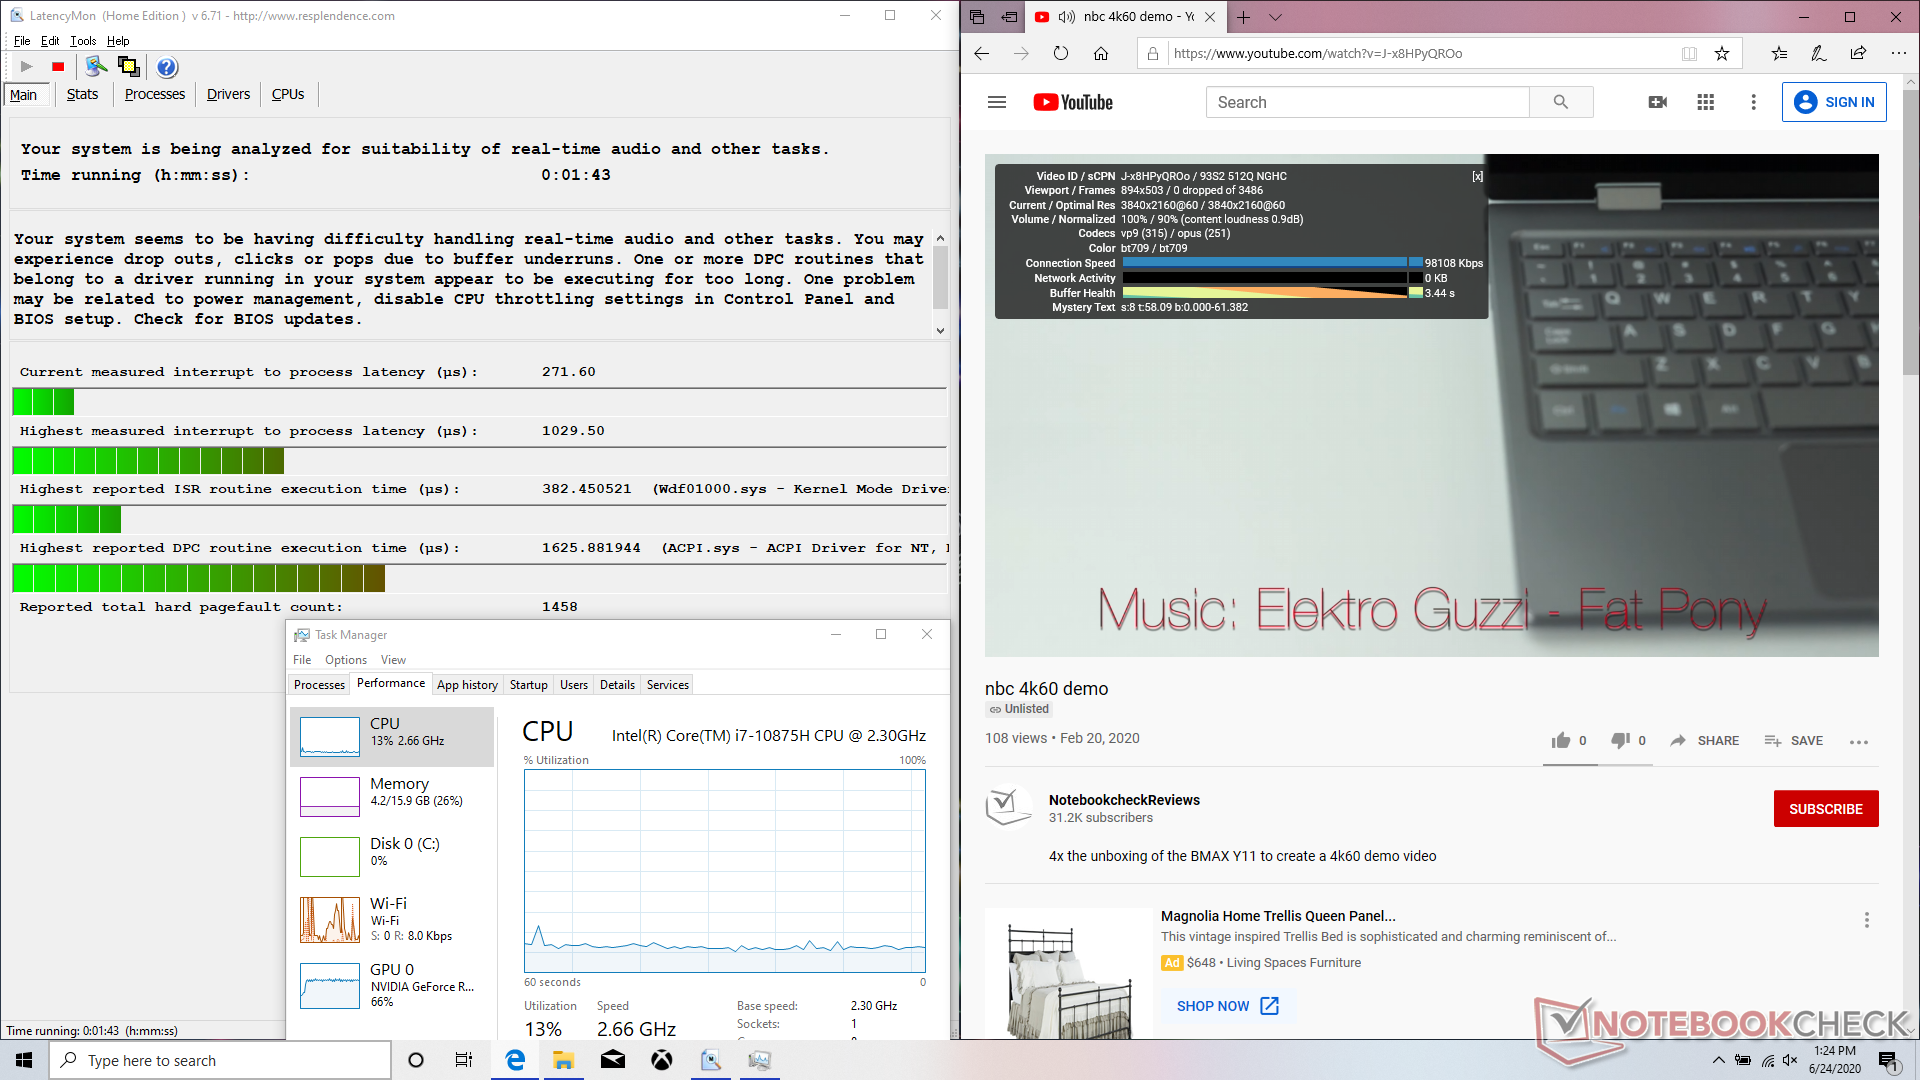The image size is (1920, 1080).
Task: Click the thumbs up like icon
Action: tap(1560, 740)
